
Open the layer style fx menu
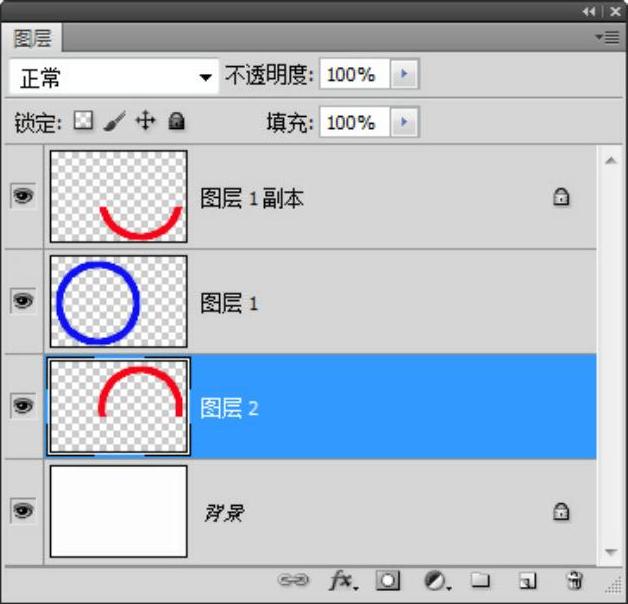coord(342,580)
